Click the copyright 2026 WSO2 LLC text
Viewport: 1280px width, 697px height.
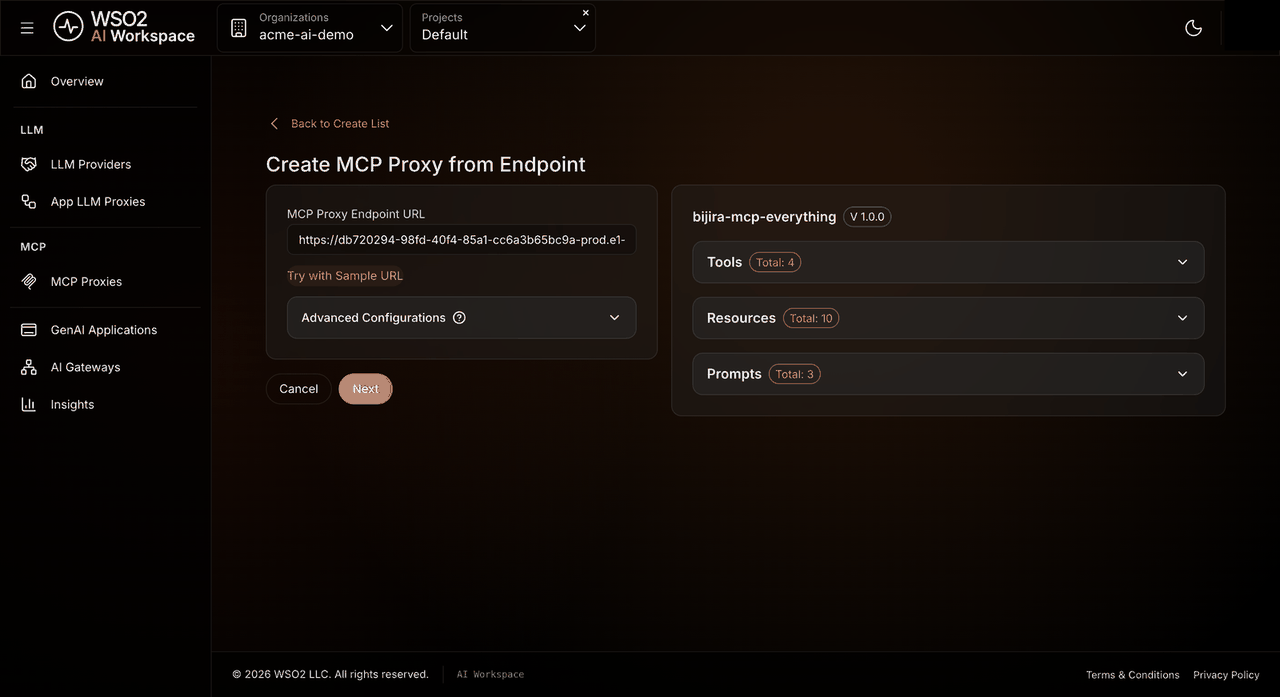(x=330, y=675)
